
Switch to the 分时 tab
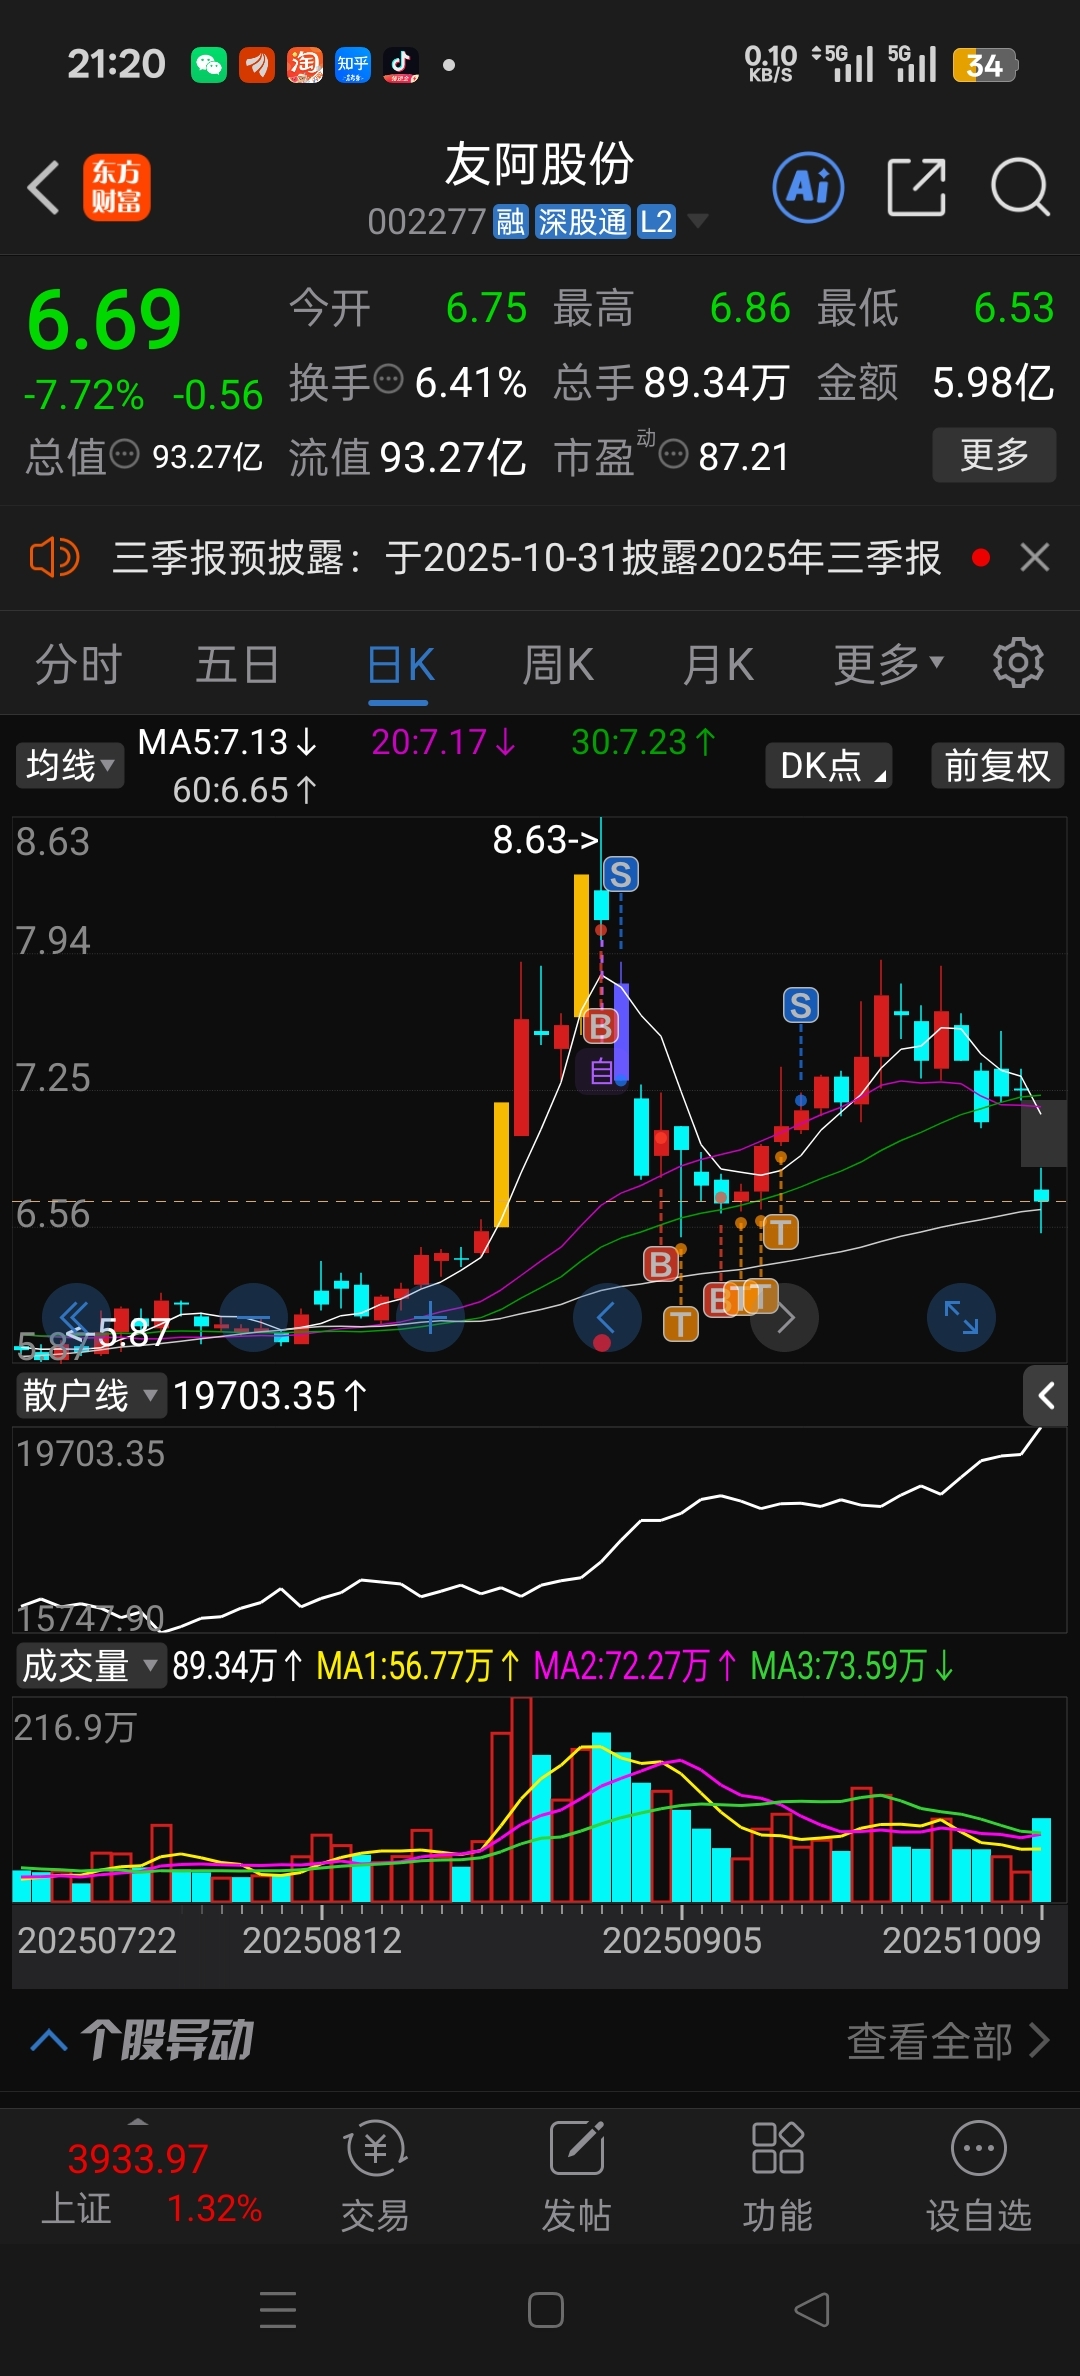click(78, 664)
